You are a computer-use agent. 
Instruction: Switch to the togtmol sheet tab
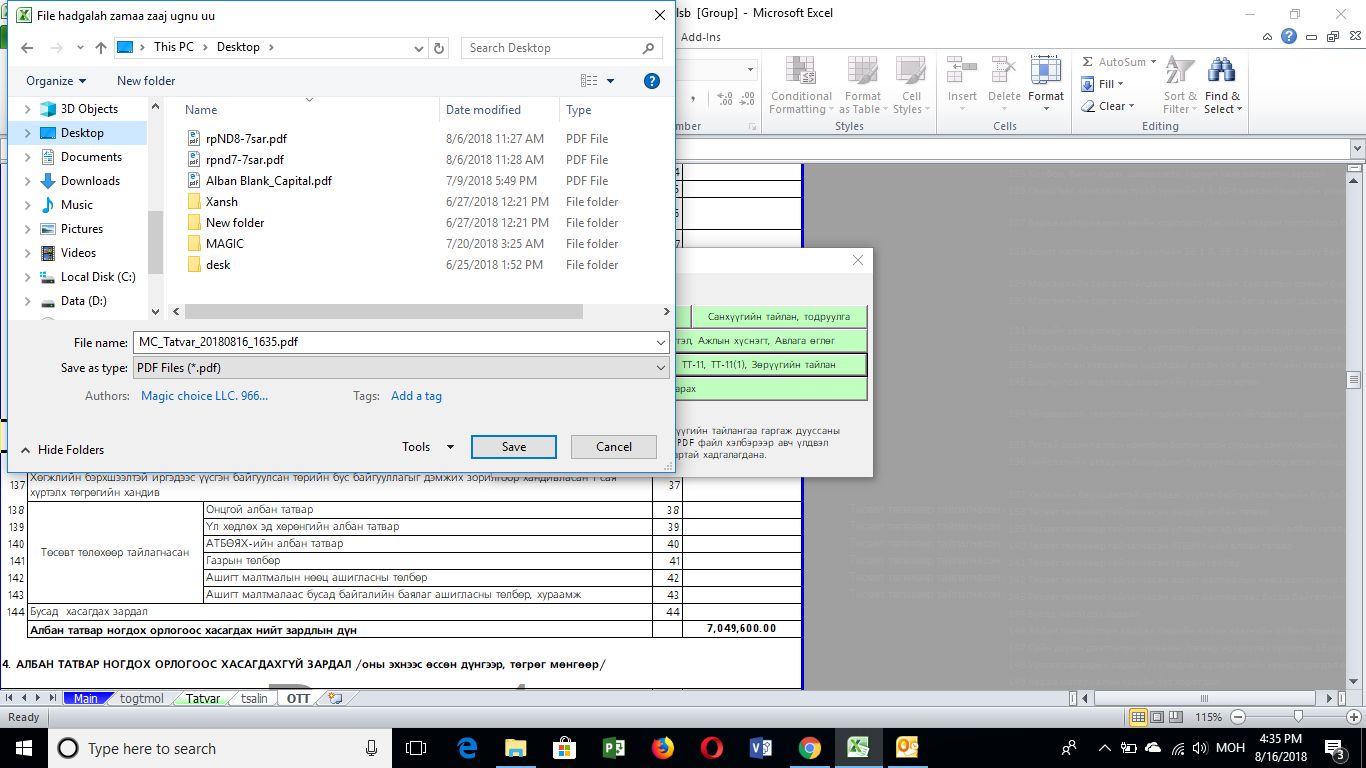pos(141,698)
